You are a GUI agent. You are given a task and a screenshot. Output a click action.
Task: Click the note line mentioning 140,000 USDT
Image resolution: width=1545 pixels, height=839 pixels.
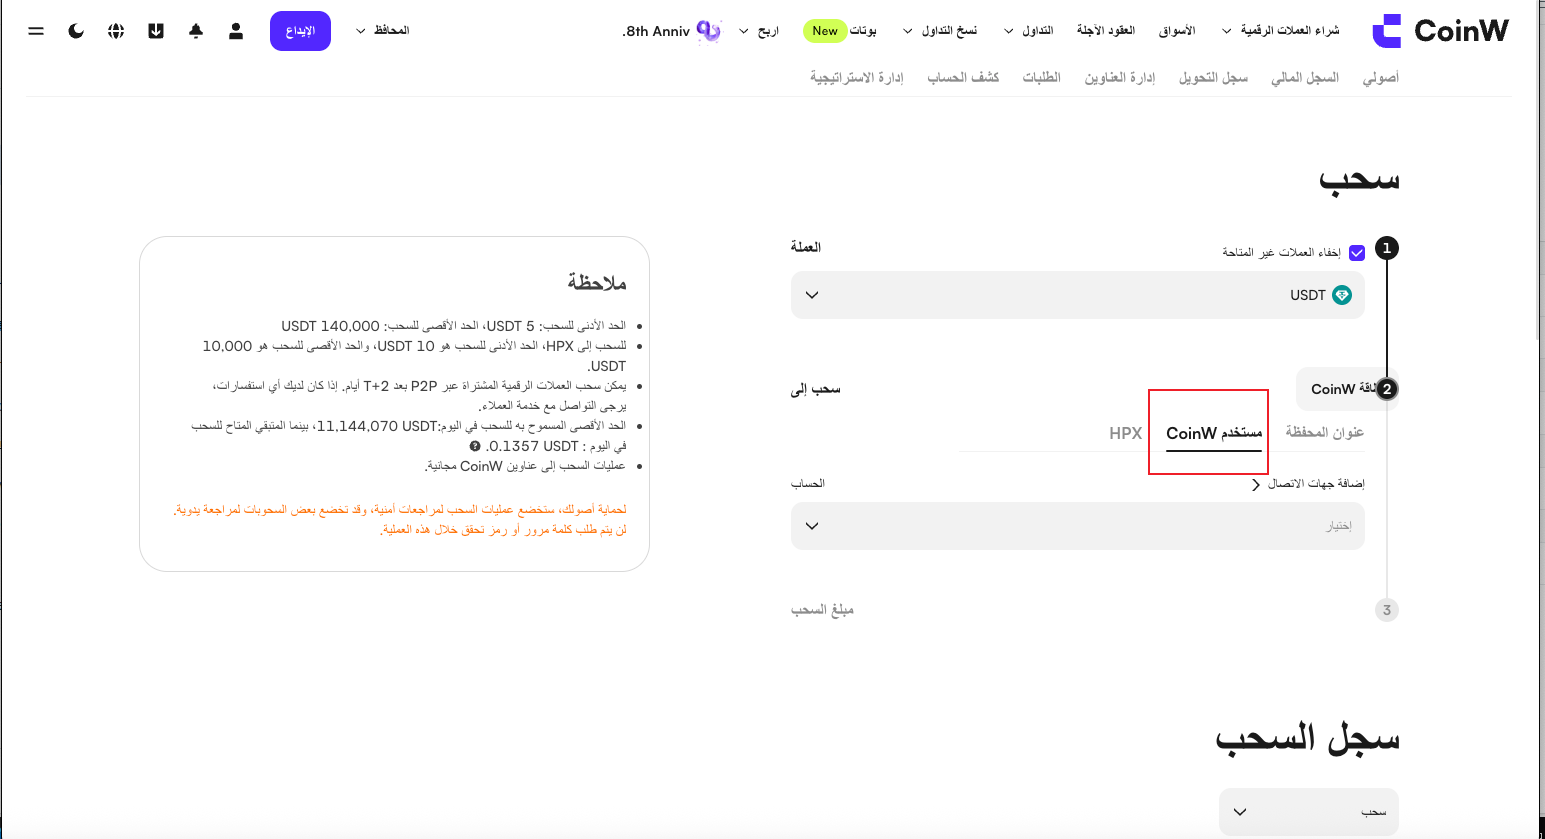(454, 326)
